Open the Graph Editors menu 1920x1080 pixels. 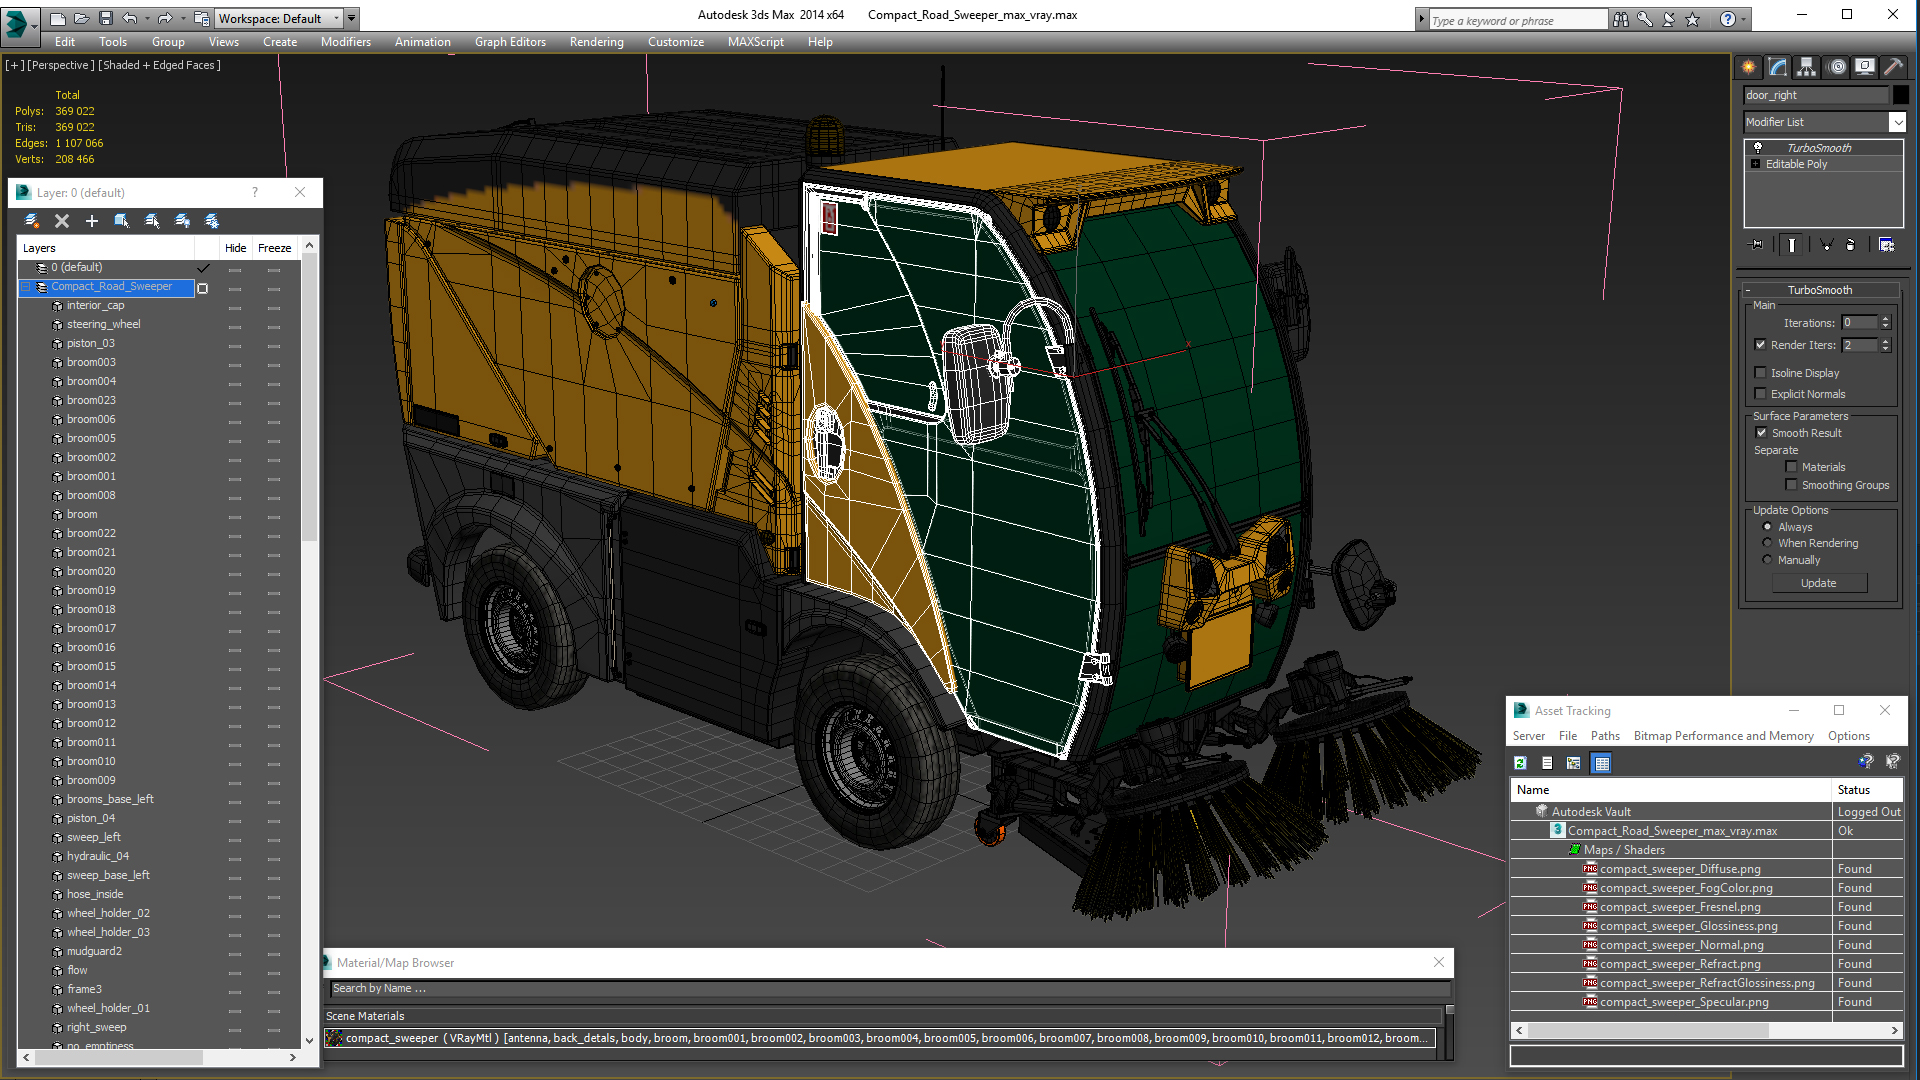point(510,42)
